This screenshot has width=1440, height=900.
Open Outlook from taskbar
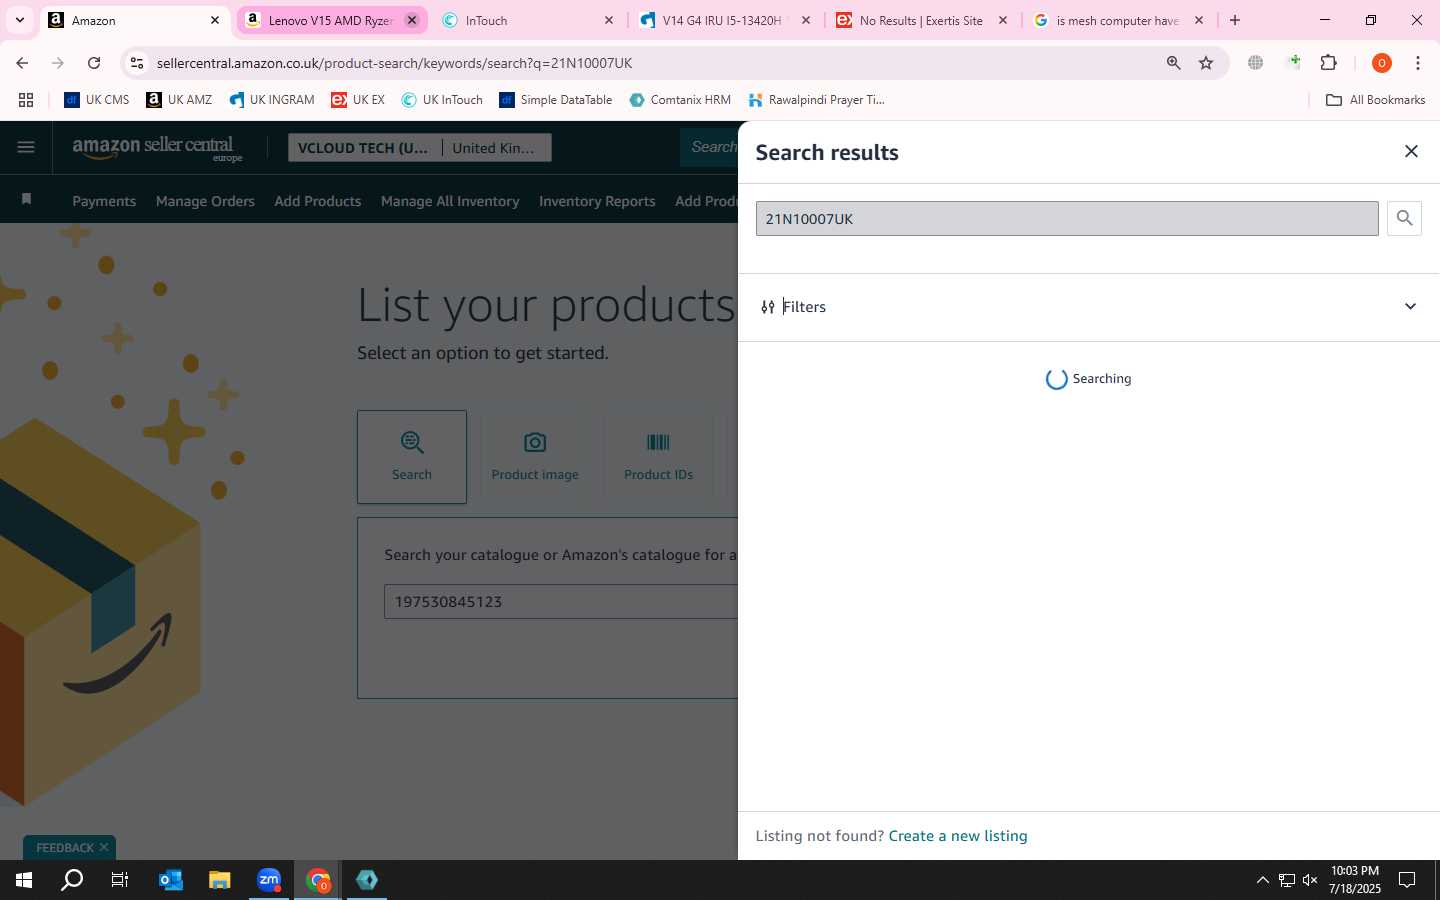(171, 880)
